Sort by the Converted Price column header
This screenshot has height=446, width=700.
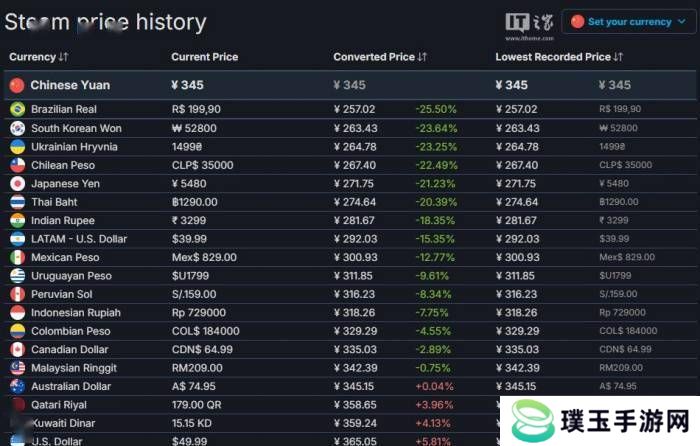pyautogui.click(x=380, y=57)
